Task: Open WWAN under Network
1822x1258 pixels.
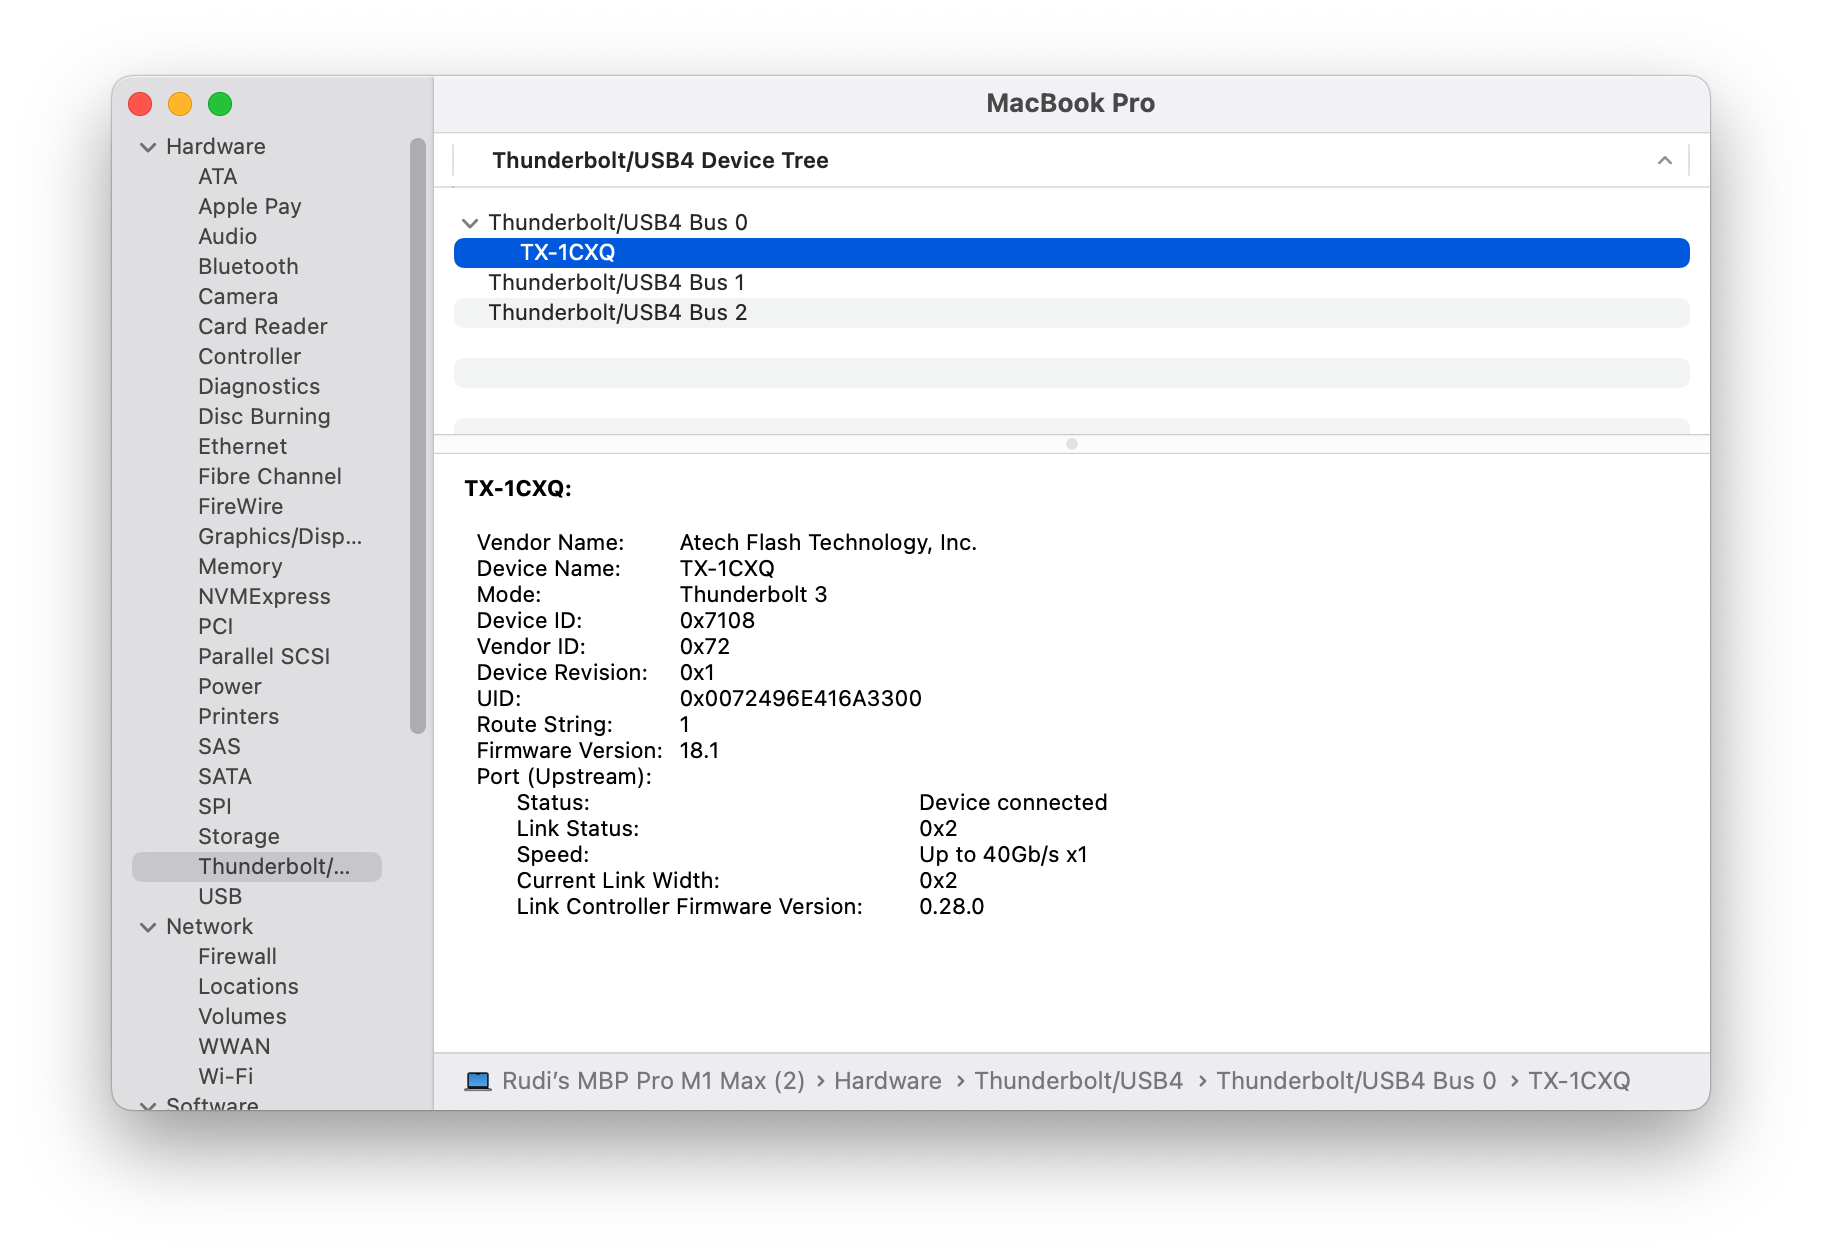Action: 234,1047
